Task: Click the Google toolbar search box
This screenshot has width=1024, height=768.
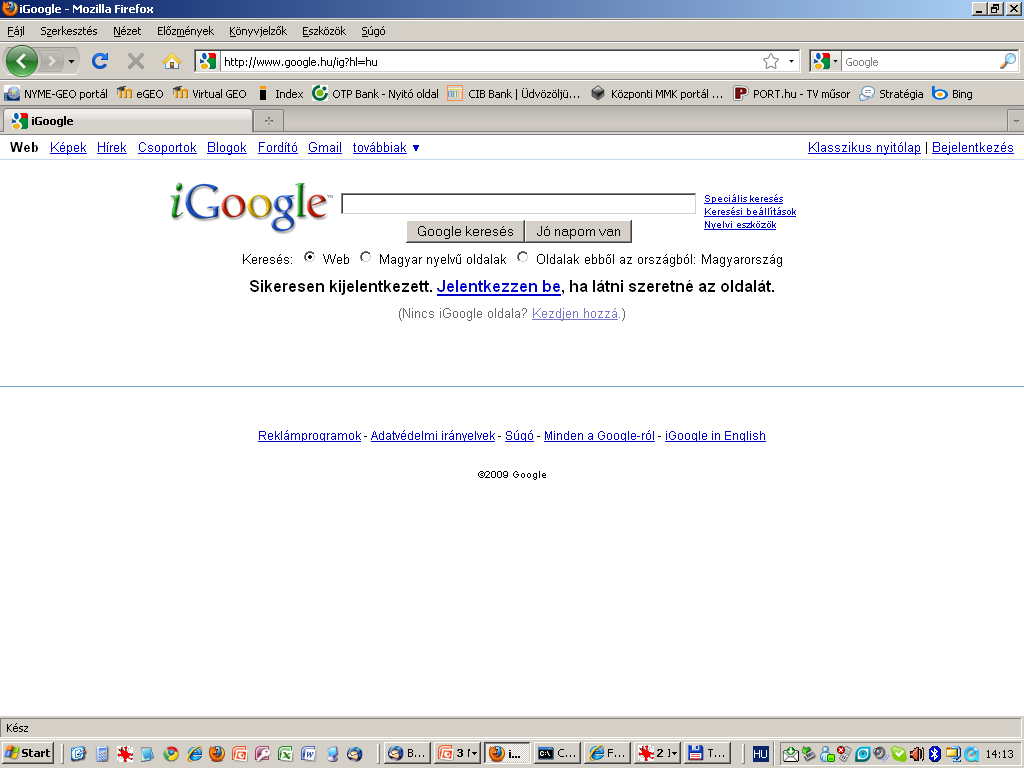Action: [x=920, y=61]
